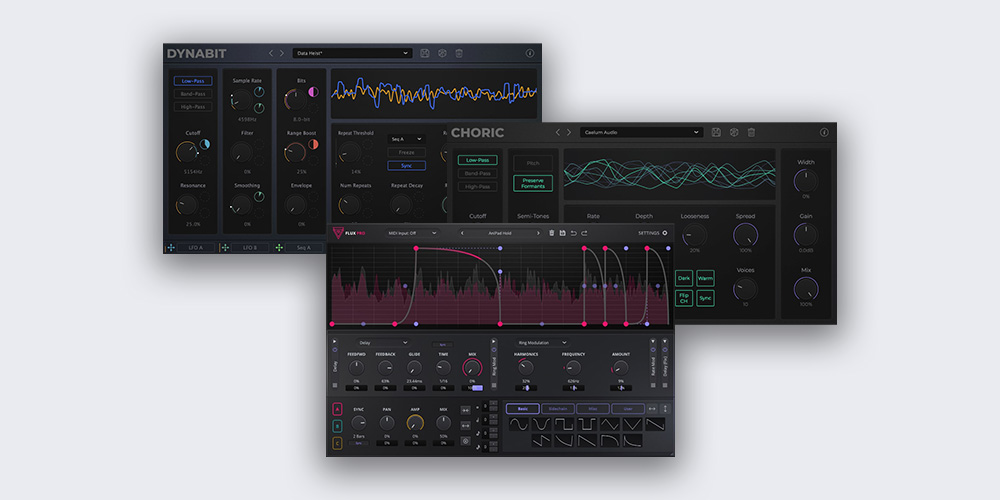Select envelope A button in Flux Pro
1000x500 pixels.
(x=337, y=409)
